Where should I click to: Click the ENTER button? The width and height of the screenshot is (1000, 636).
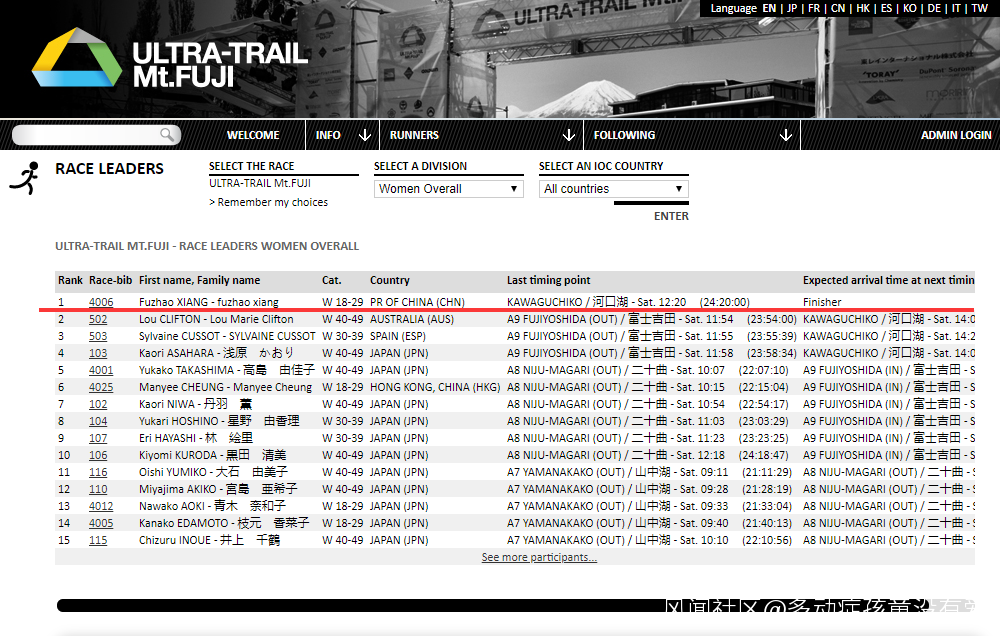point(671,216)
